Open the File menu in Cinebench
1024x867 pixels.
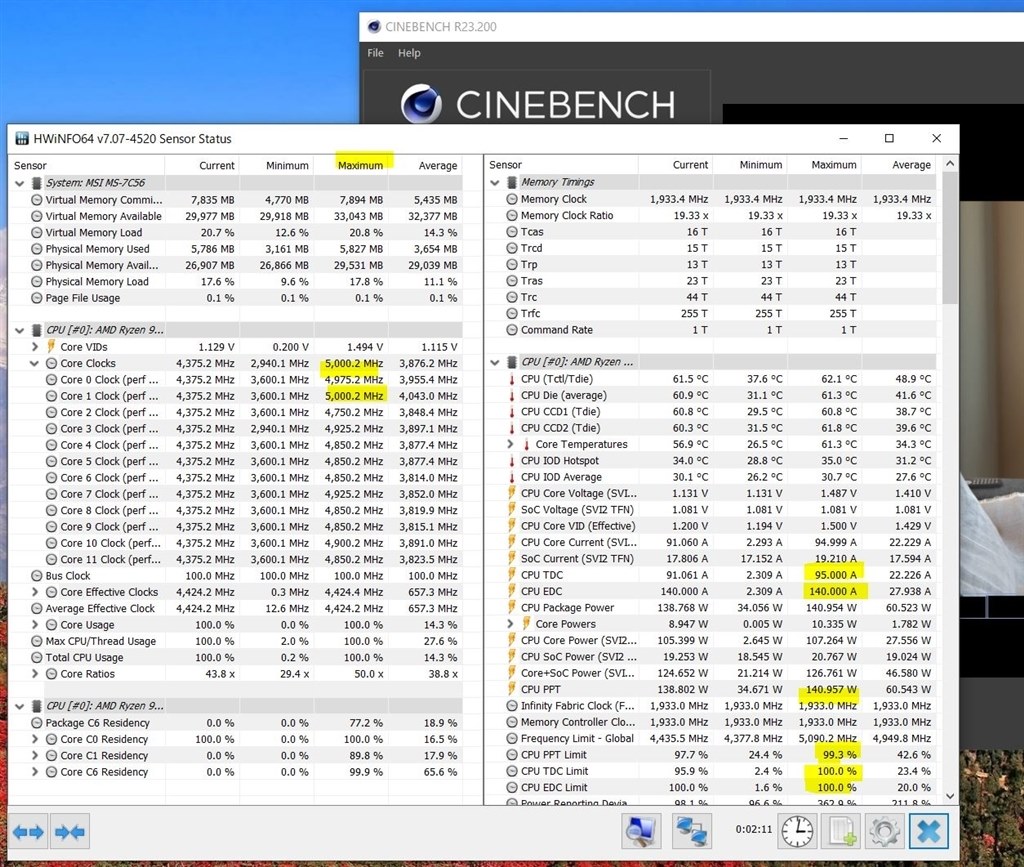click(376, 53)
